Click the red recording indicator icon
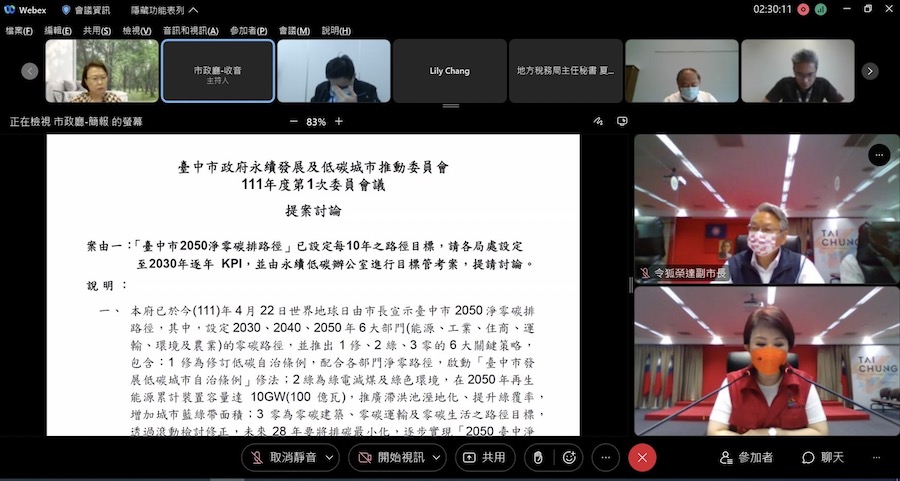Image resolution: width=900 pixels, height=481 pixels. point(803,10)
